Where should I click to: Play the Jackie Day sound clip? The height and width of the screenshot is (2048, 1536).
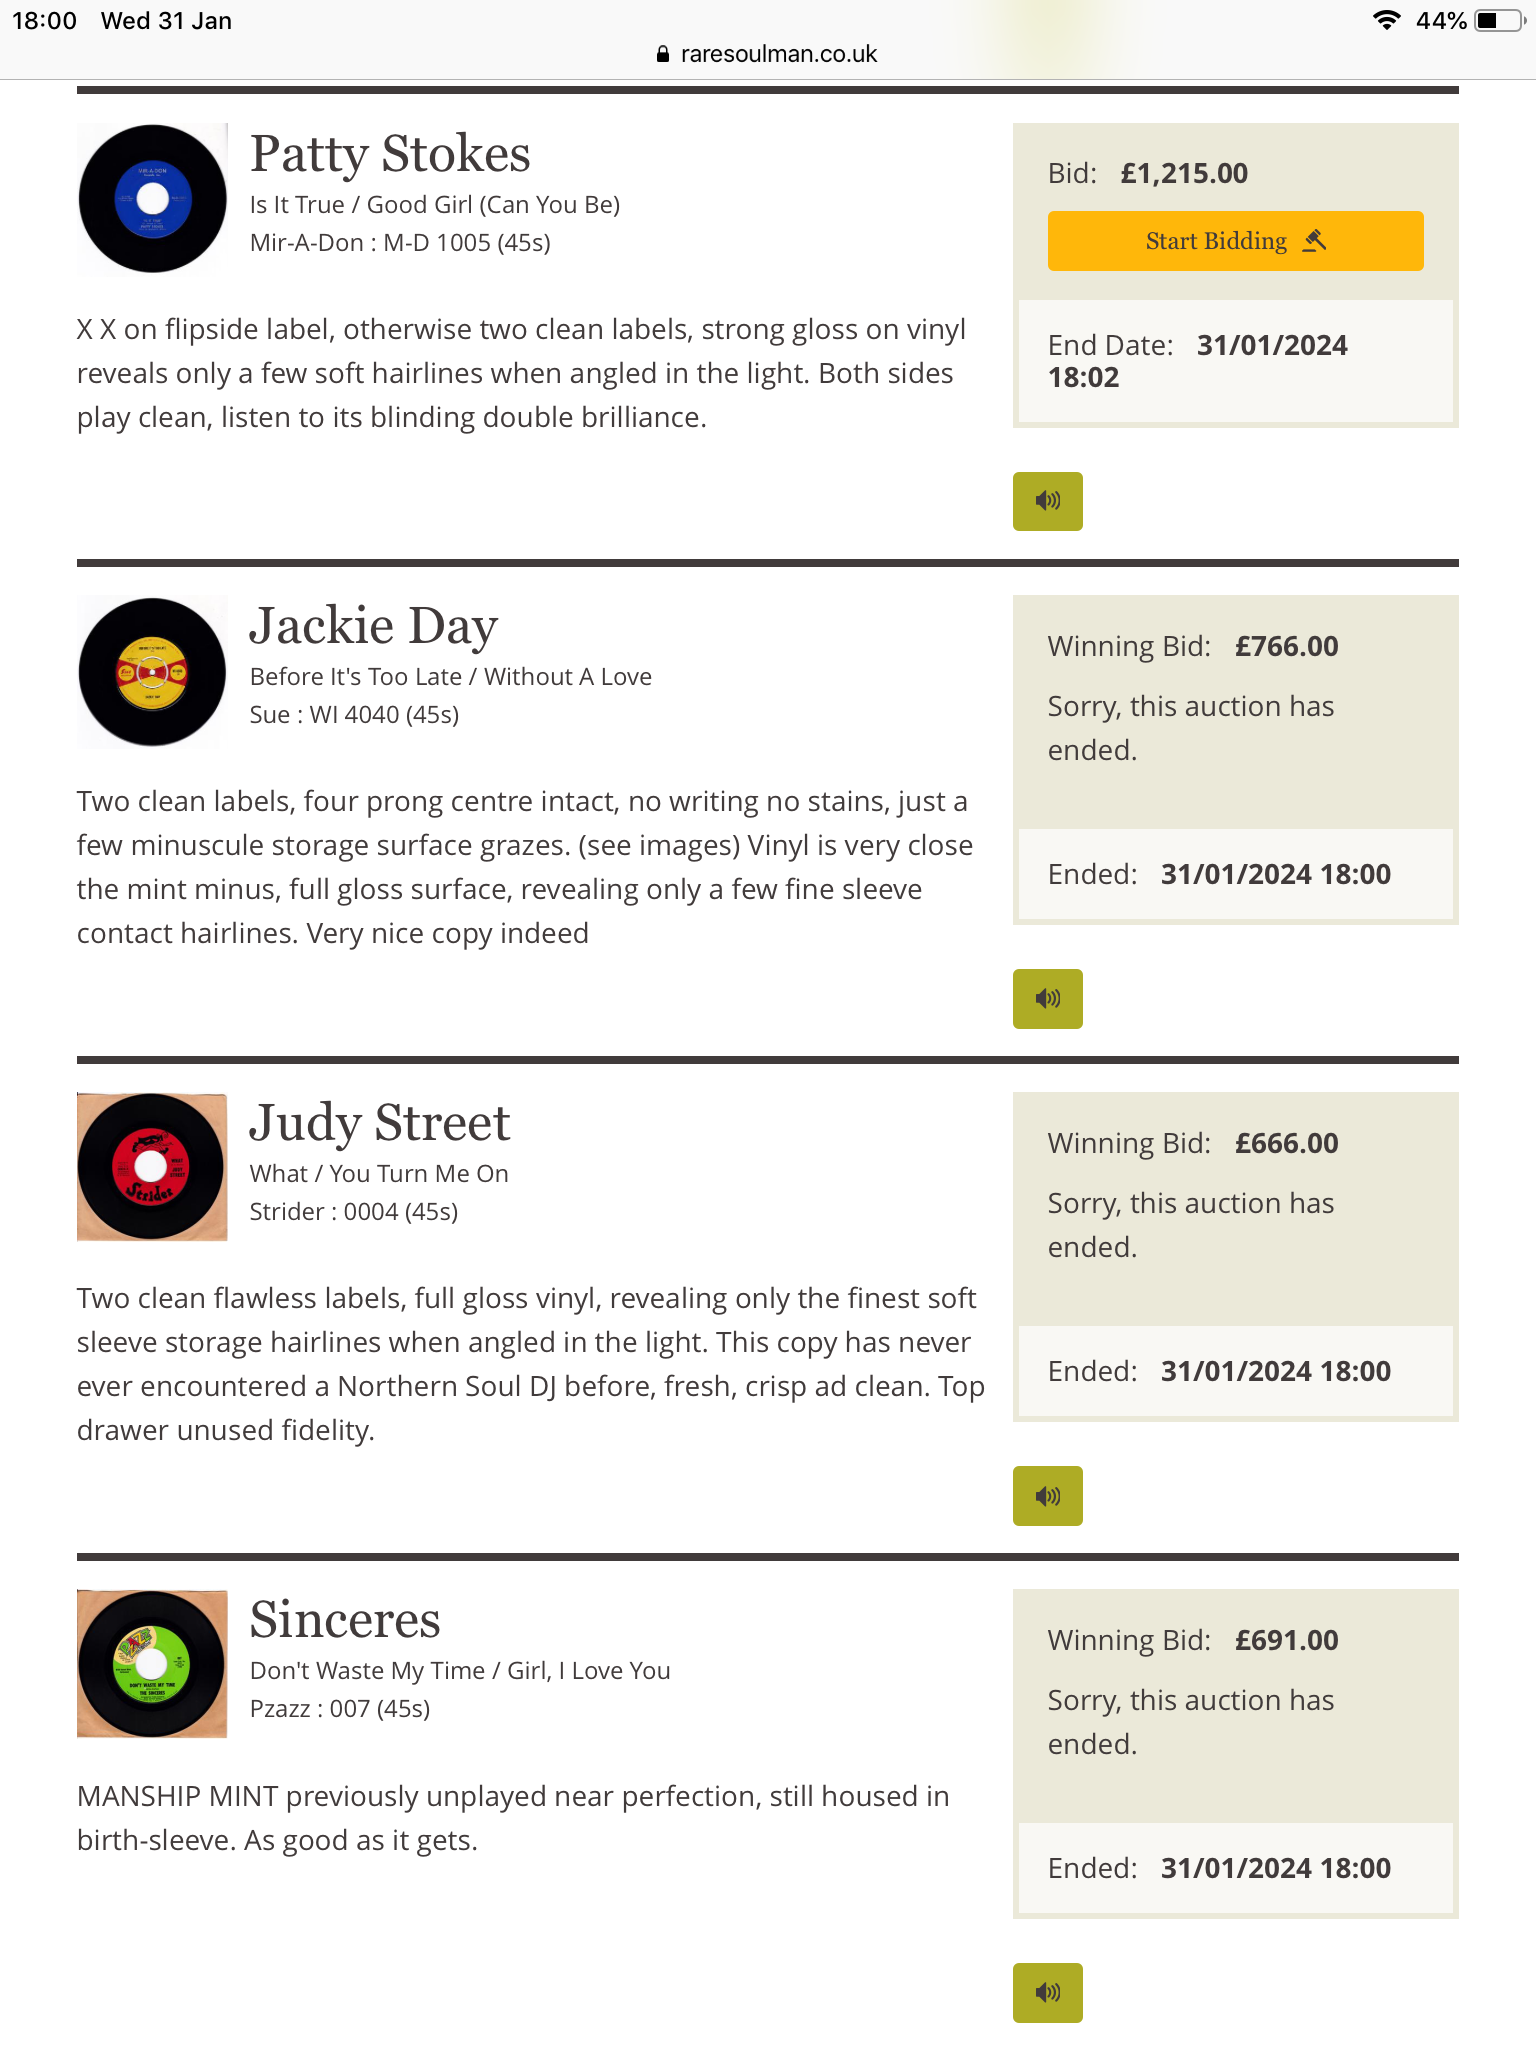1047,998
